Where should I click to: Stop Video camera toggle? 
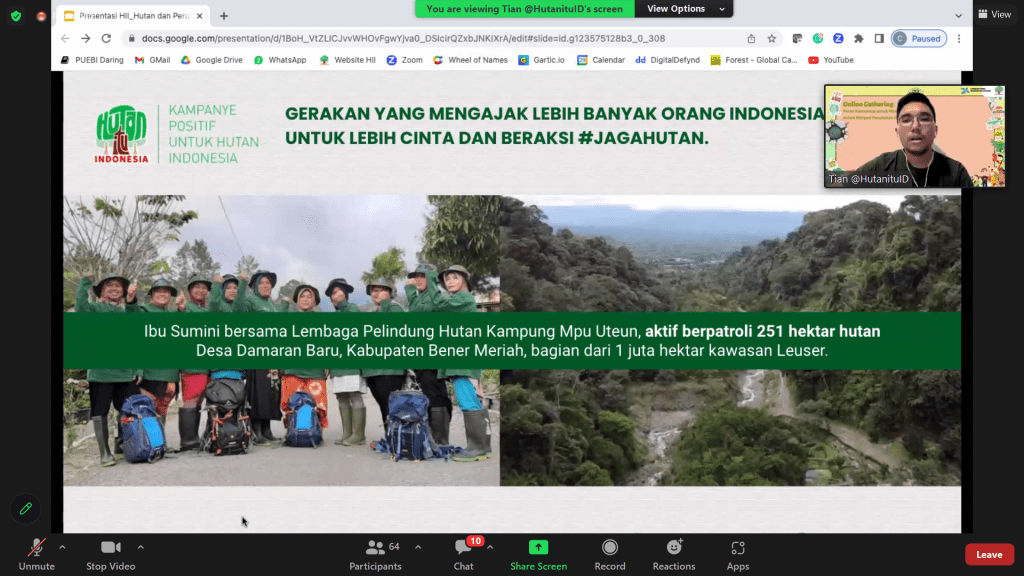110,554
